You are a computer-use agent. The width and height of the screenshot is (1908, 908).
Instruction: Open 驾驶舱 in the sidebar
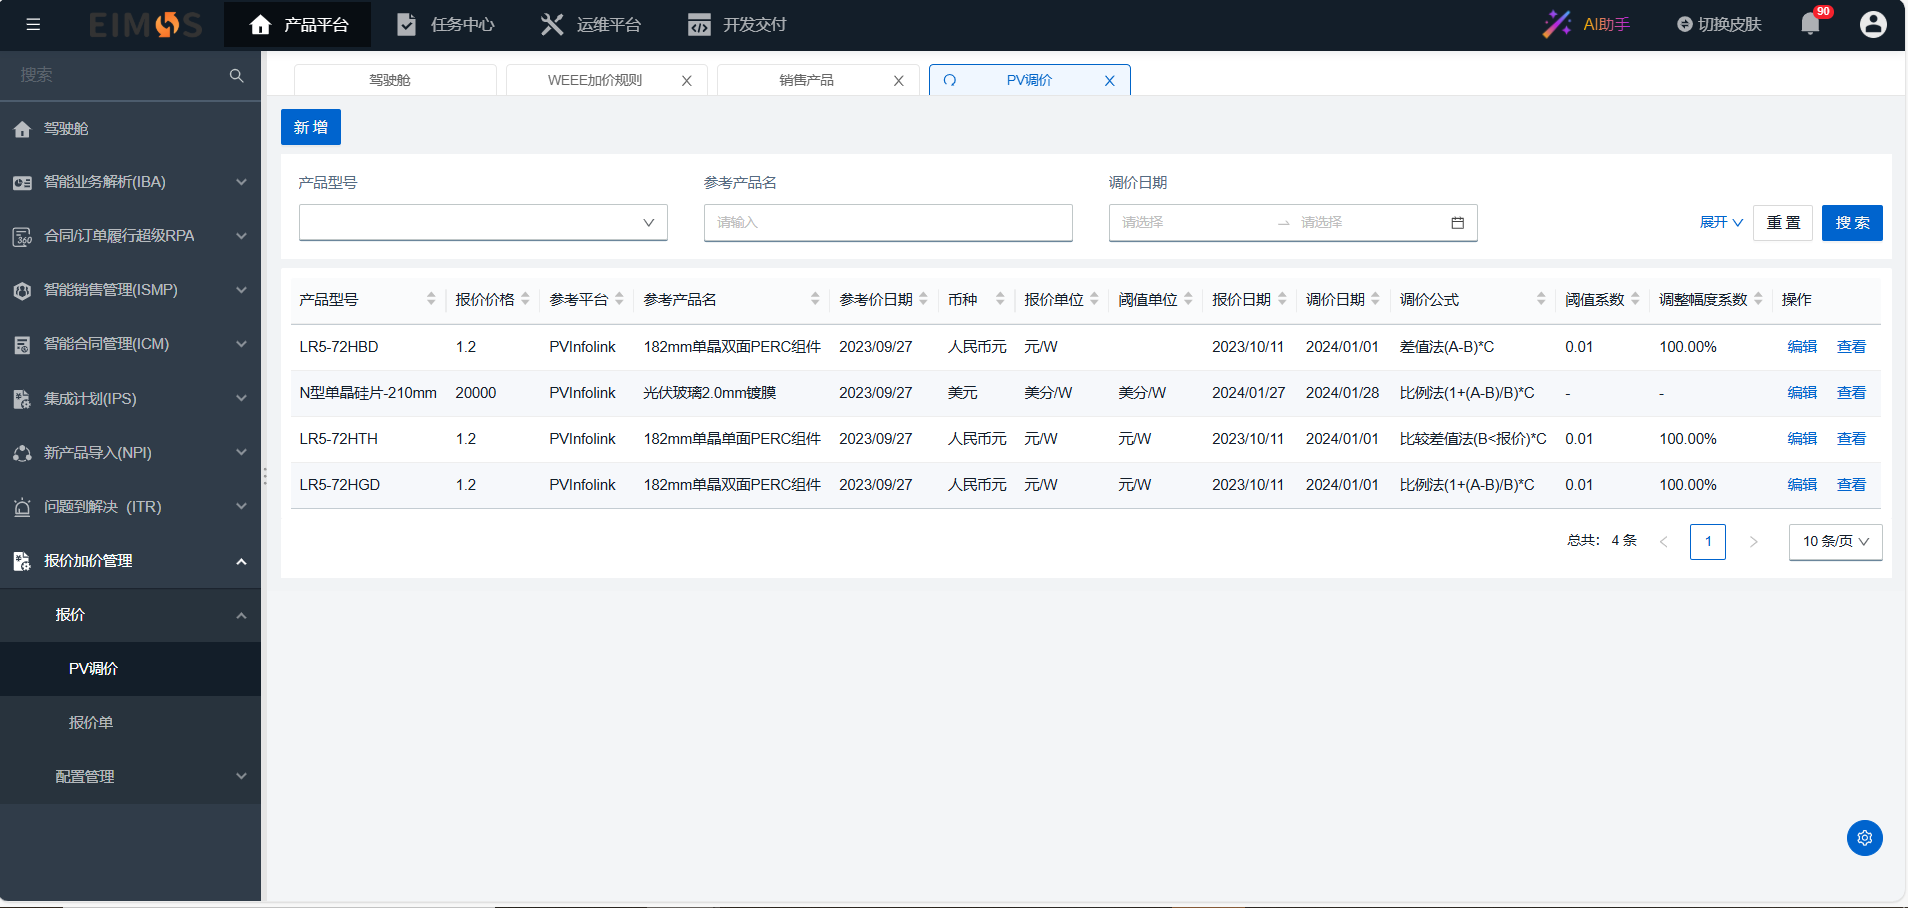(130, 129)
